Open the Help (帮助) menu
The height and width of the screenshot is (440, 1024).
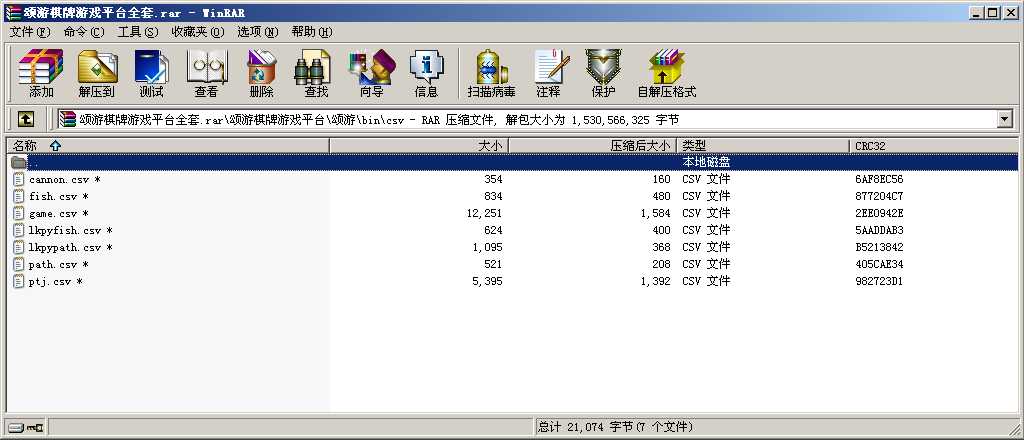tap(312, 31)
